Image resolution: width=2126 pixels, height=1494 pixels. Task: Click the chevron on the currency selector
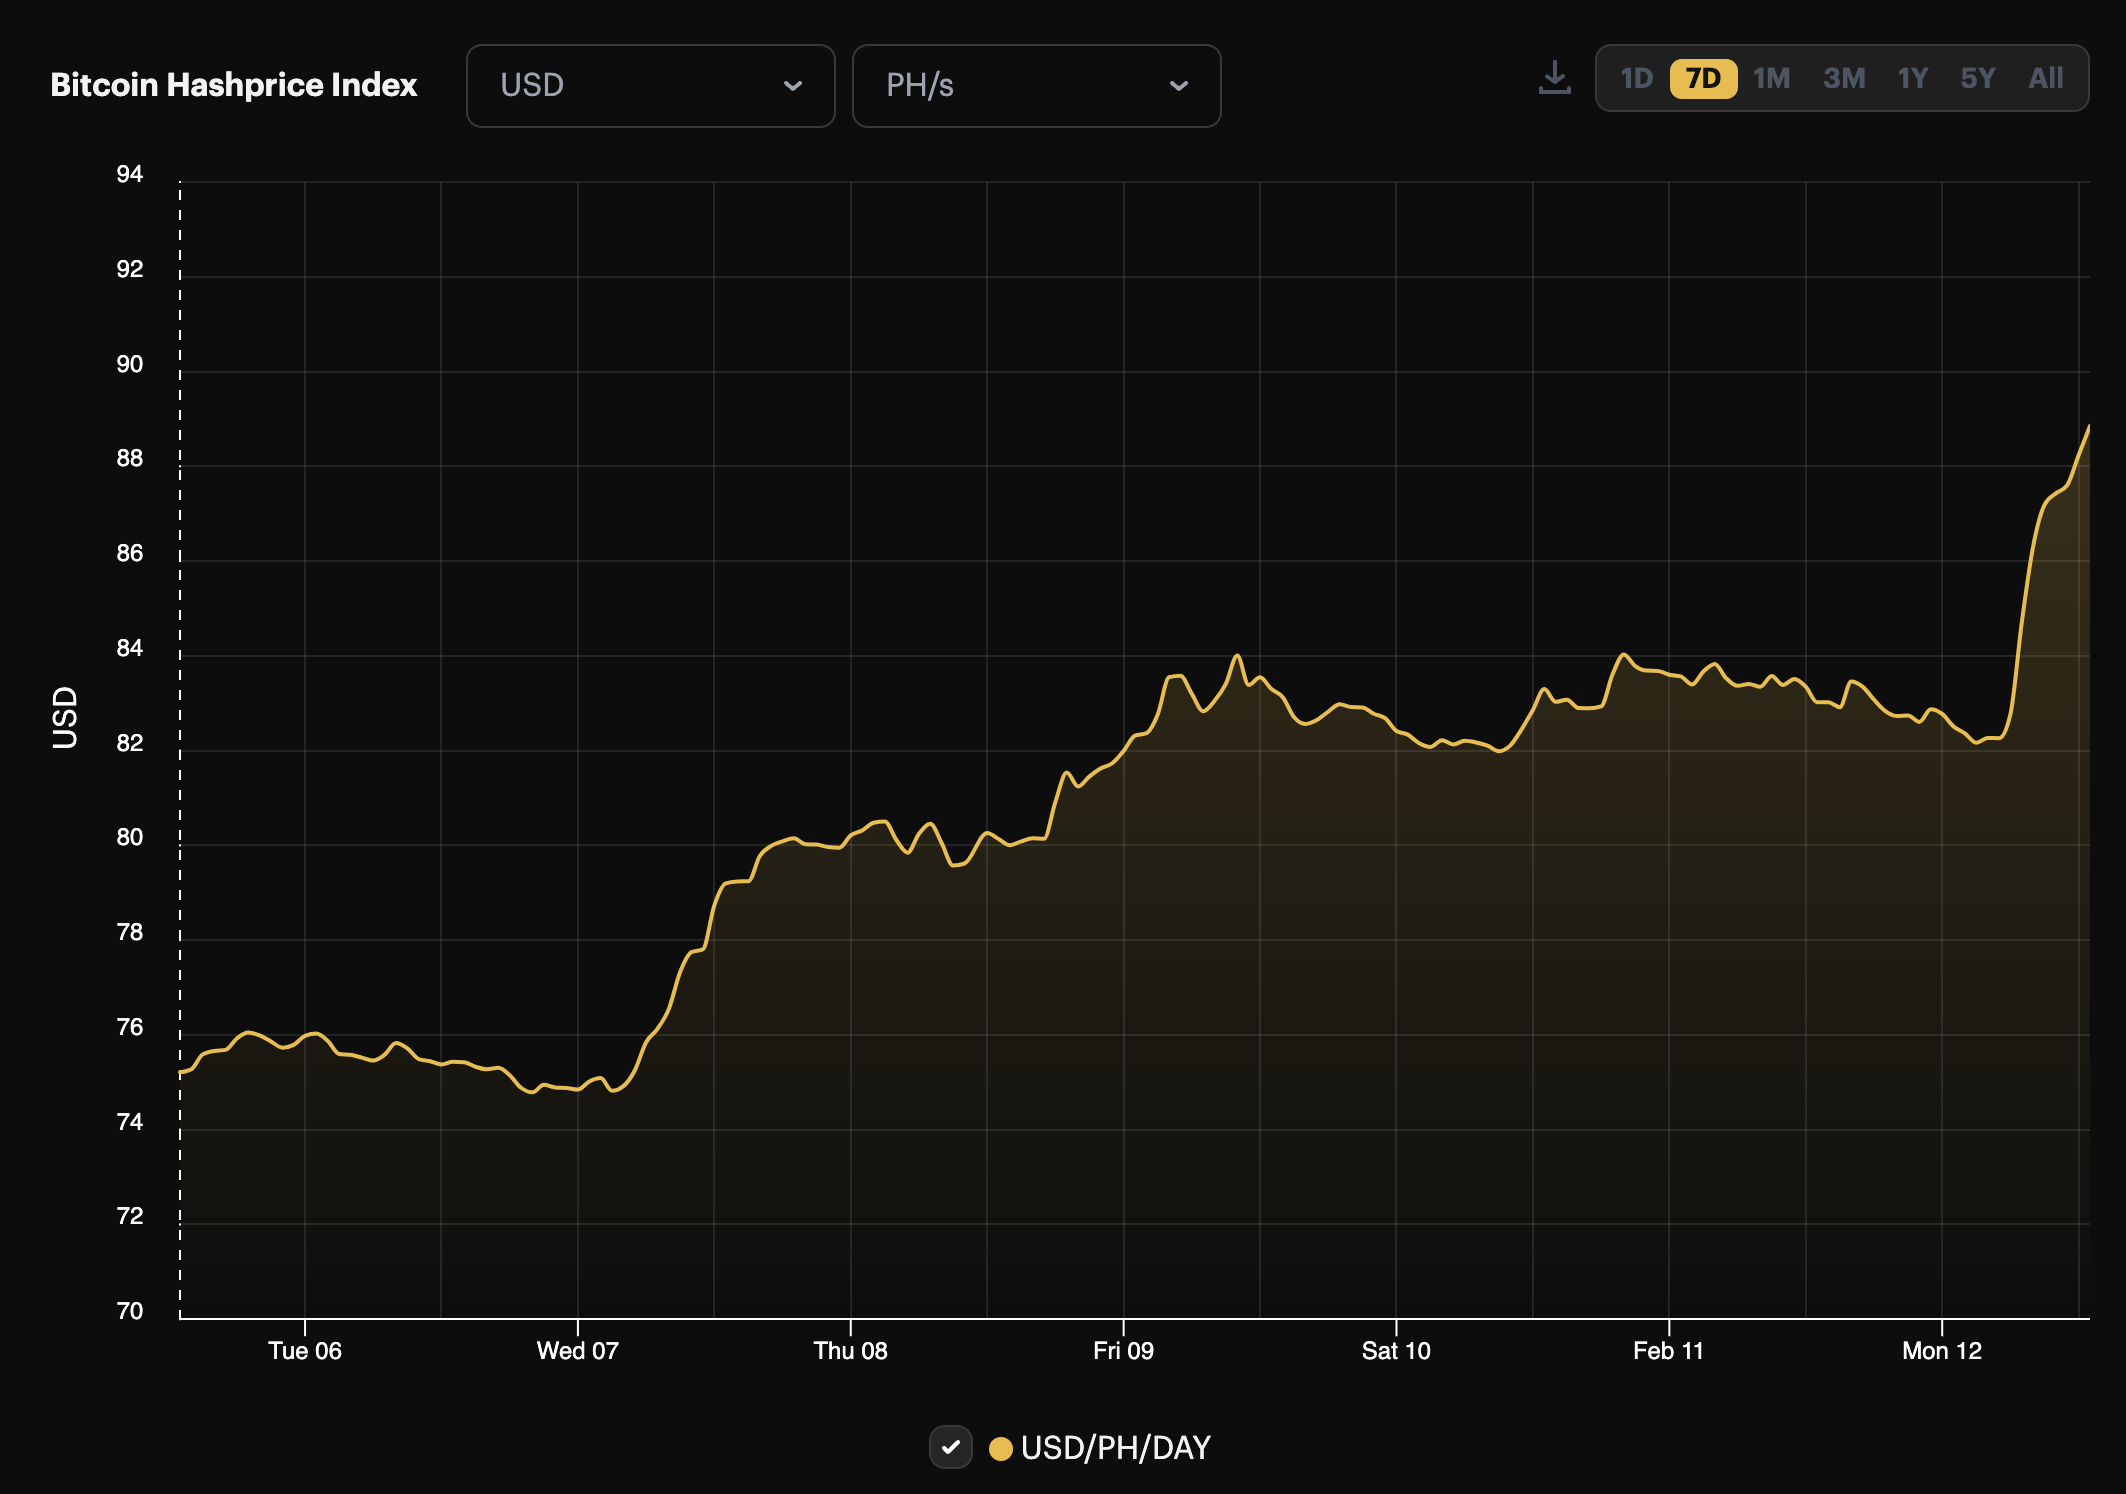(793, 86)
